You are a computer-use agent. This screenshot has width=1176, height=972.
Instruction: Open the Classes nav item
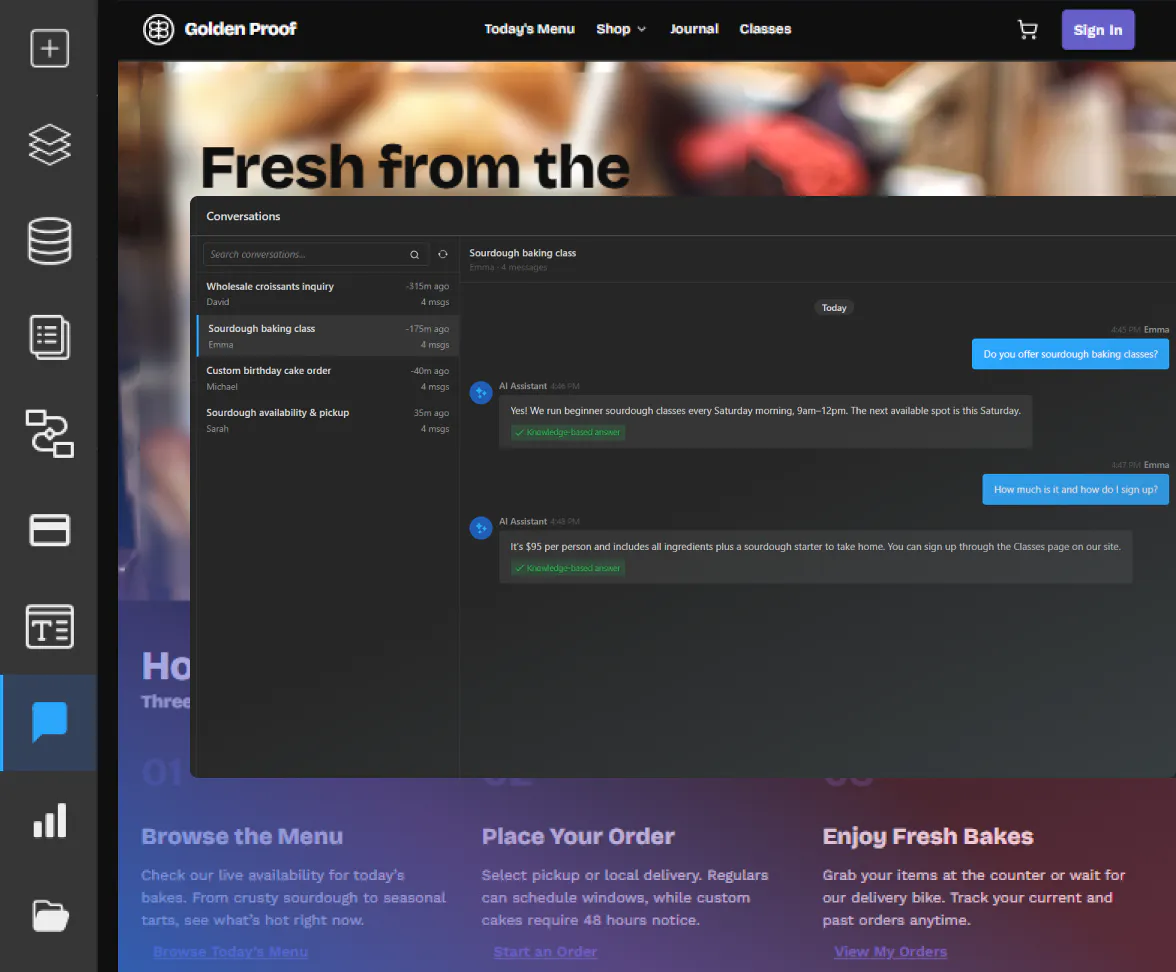pos(765,29)
